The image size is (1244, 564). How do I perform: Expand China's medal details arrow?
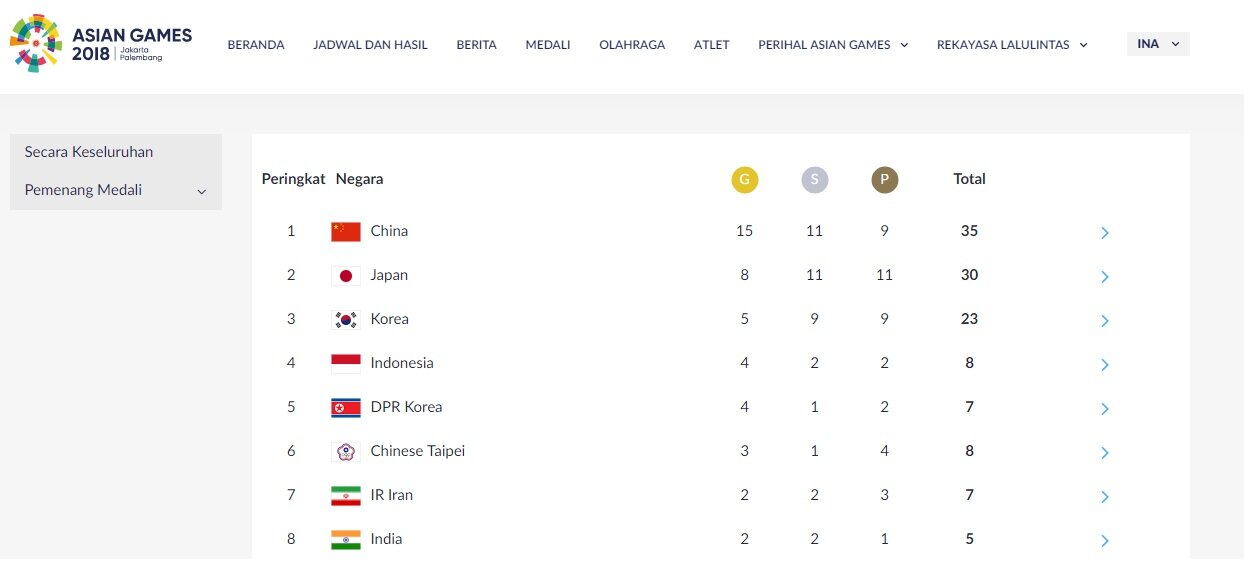click(1105, 233)
